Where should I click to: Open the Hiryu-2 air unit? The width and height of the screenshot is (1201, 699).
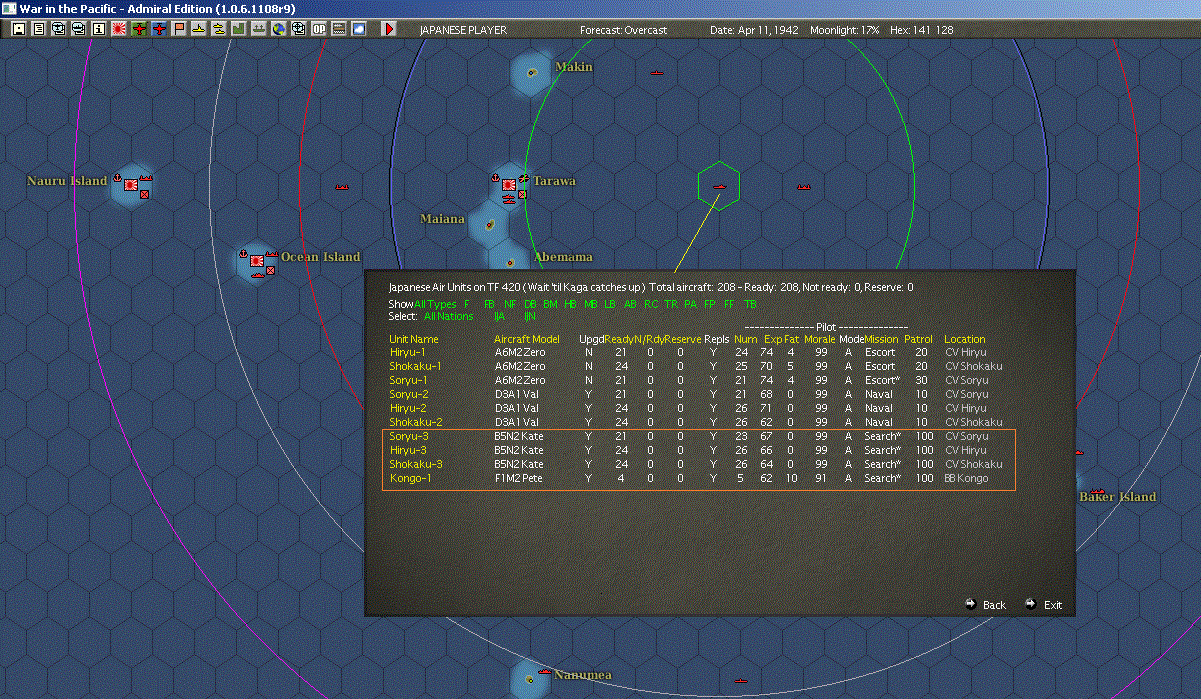pyautogui.click(x=408, y=408)
